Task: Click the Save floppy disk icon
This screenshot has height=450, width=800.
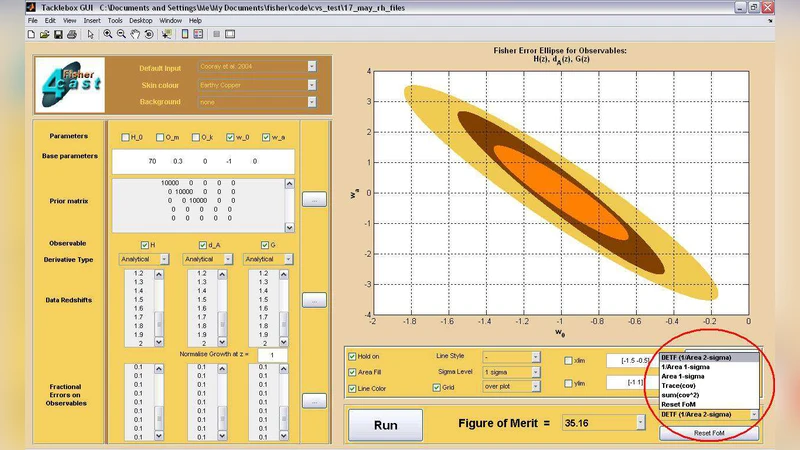Action: click(x=58, y=34)
